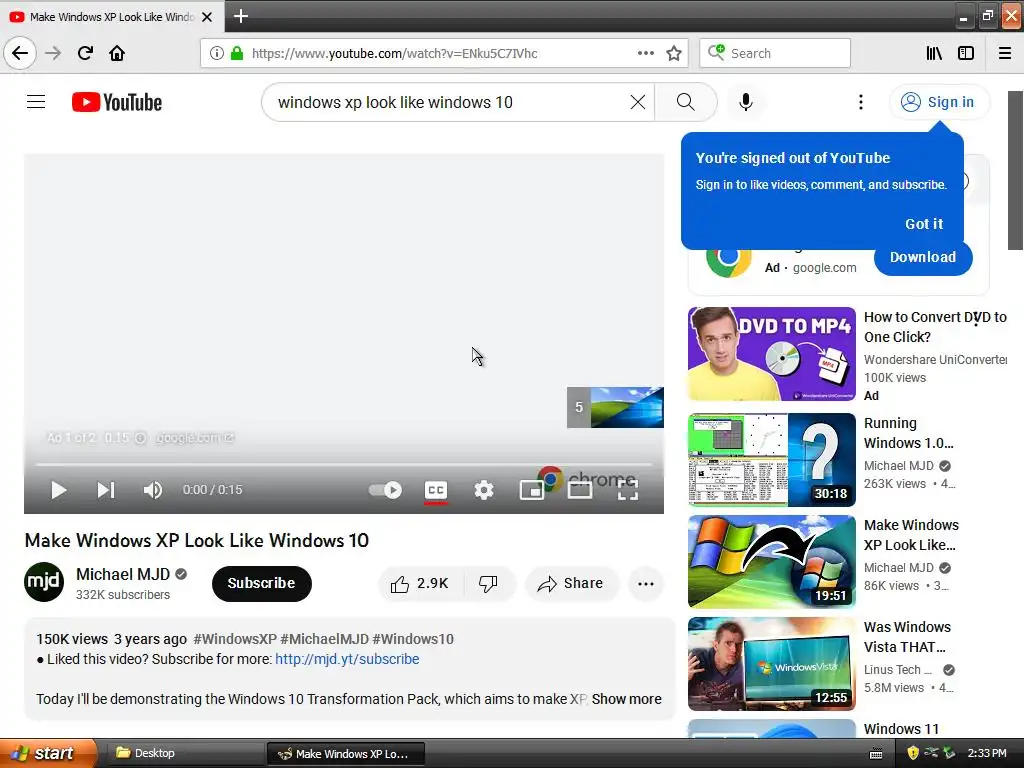1024x768 pixels.
Task: Toggle closed captions CC
Action: pos(436,490)
